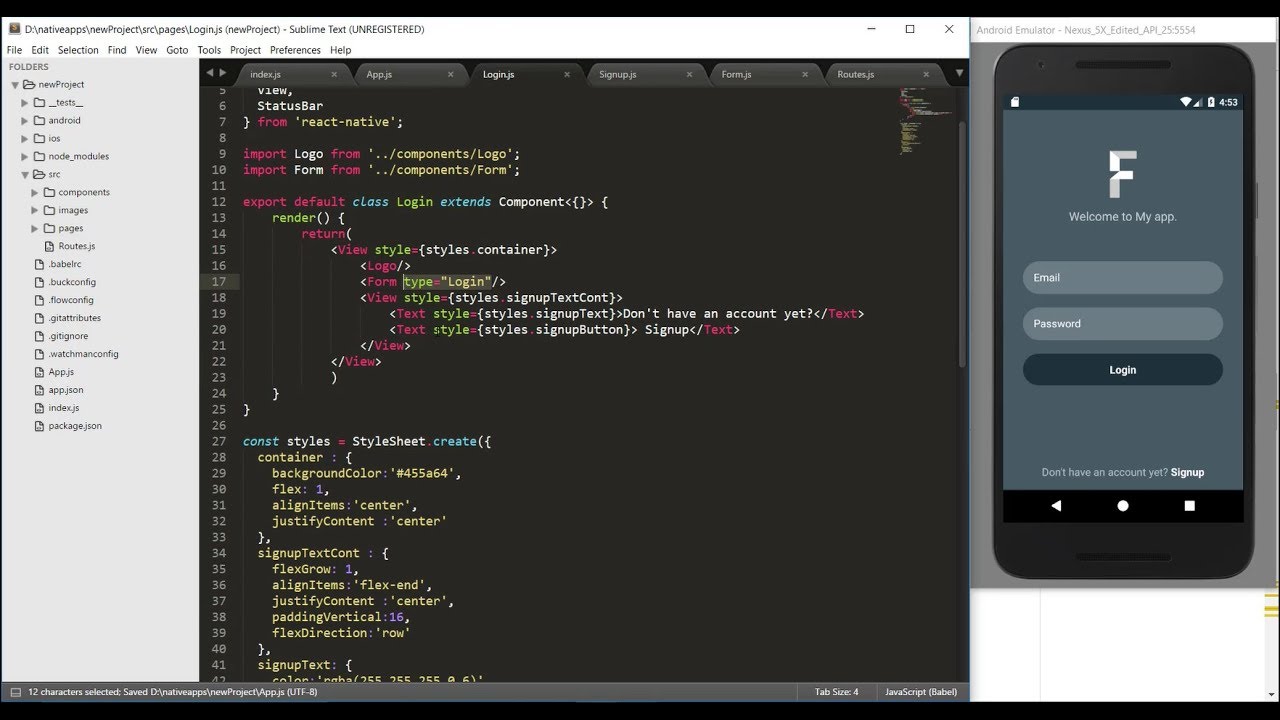Click Tab Size: 4 in status bar
Viewport: 1280px width, 720px height.
tap(836, 692)
